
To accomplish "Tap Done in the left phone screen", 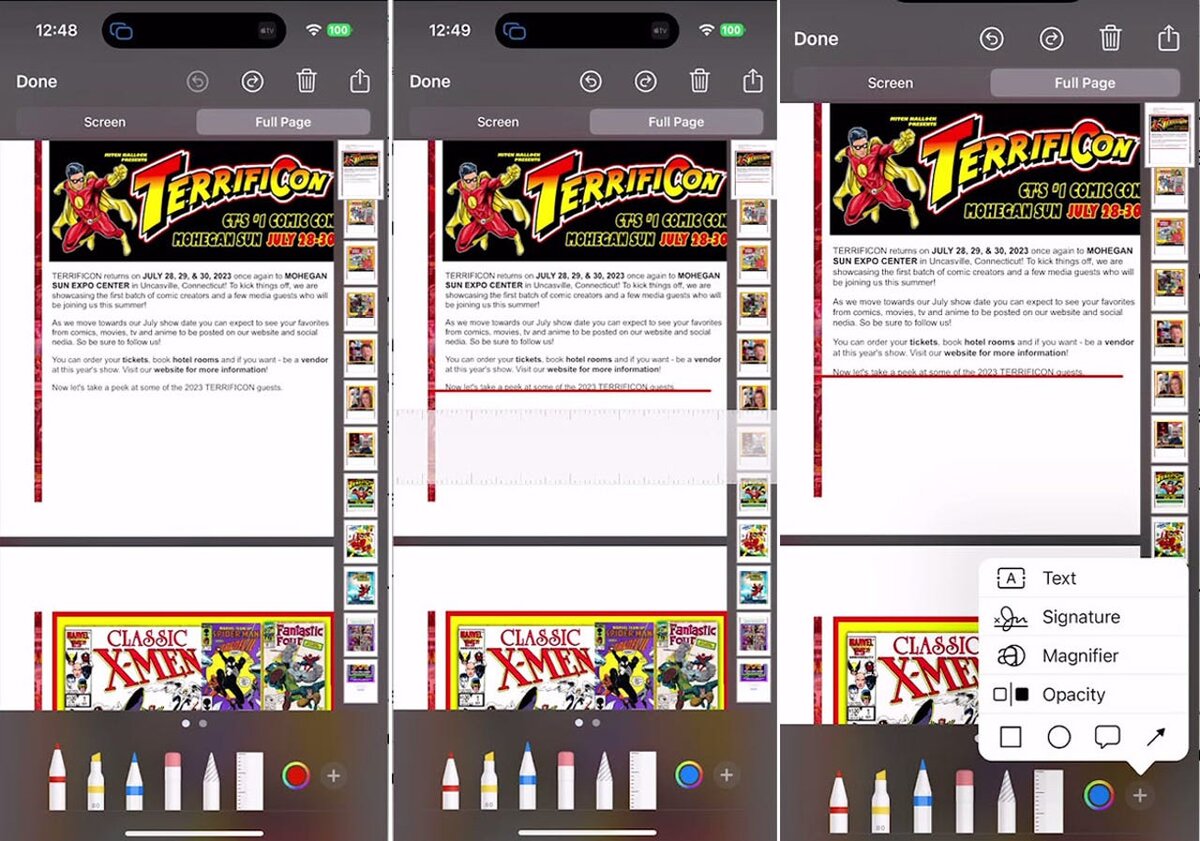I will (37, 82).
